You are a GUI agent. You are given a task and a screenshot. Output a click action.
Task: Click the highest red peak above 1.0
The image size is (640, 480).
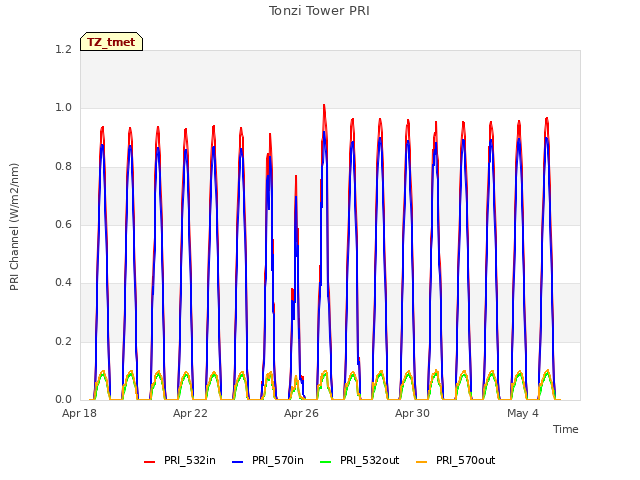[x=324, y=106]
